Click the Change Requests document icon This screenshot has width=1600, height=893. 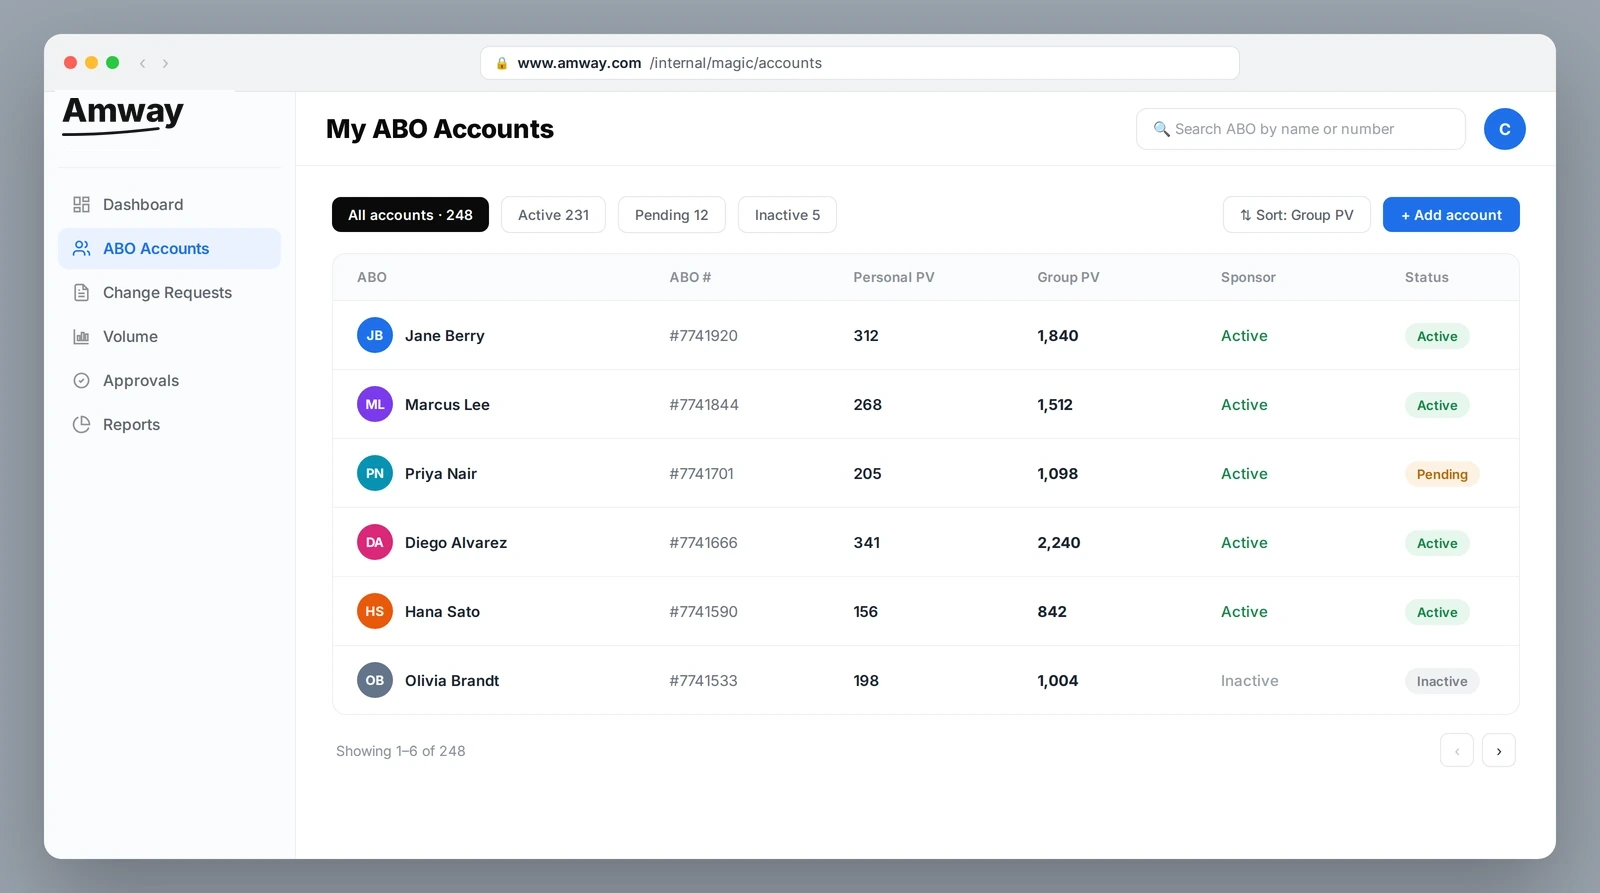pos(82,293)
